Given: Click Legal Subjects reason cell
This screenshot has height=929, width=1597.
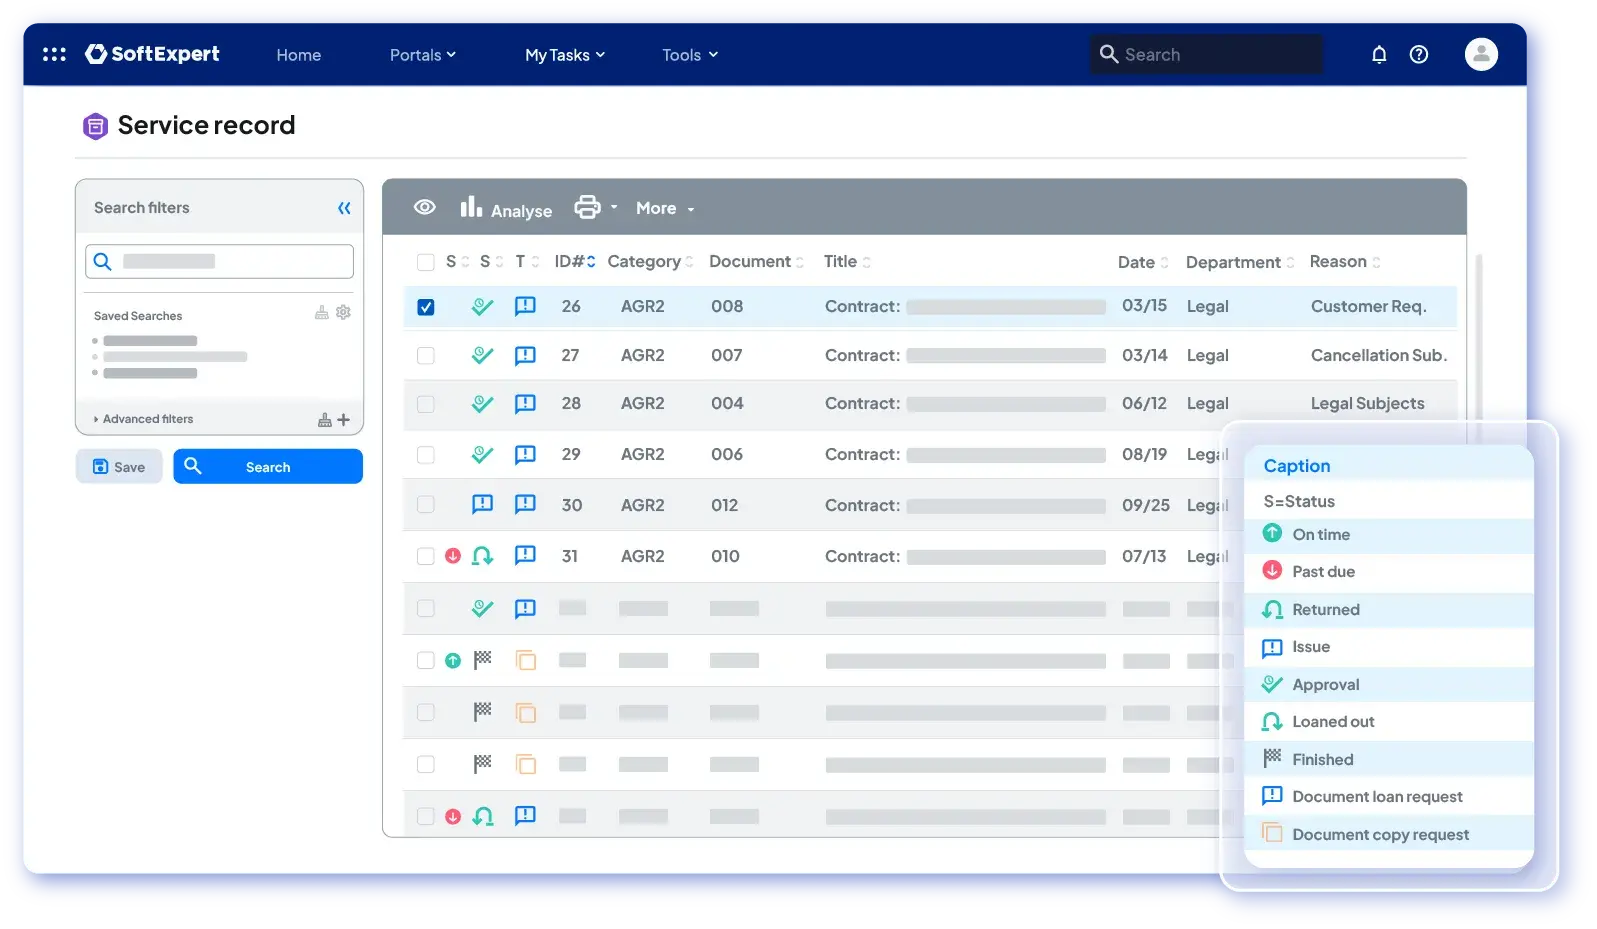Looking at the screenshot, I should pyautogui.click(x=1367, y=403).
